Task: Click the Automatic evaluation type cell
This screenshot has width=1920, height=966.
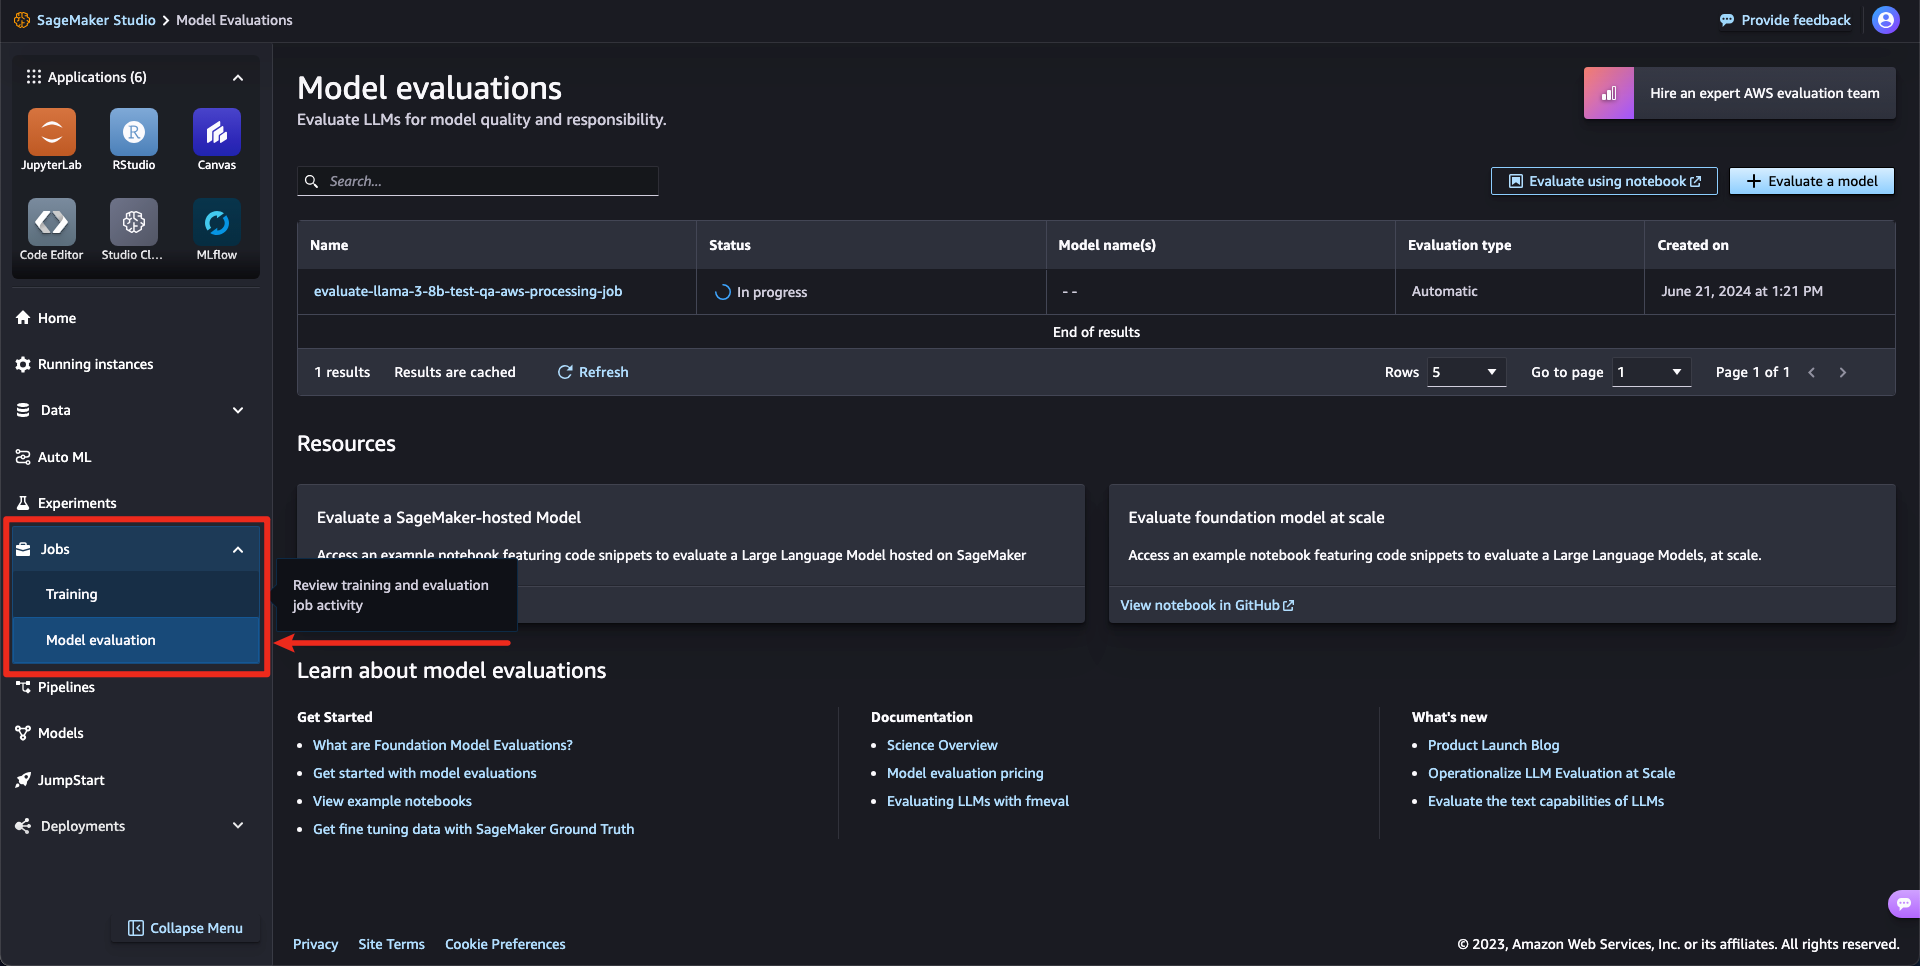Action: 1520,291
